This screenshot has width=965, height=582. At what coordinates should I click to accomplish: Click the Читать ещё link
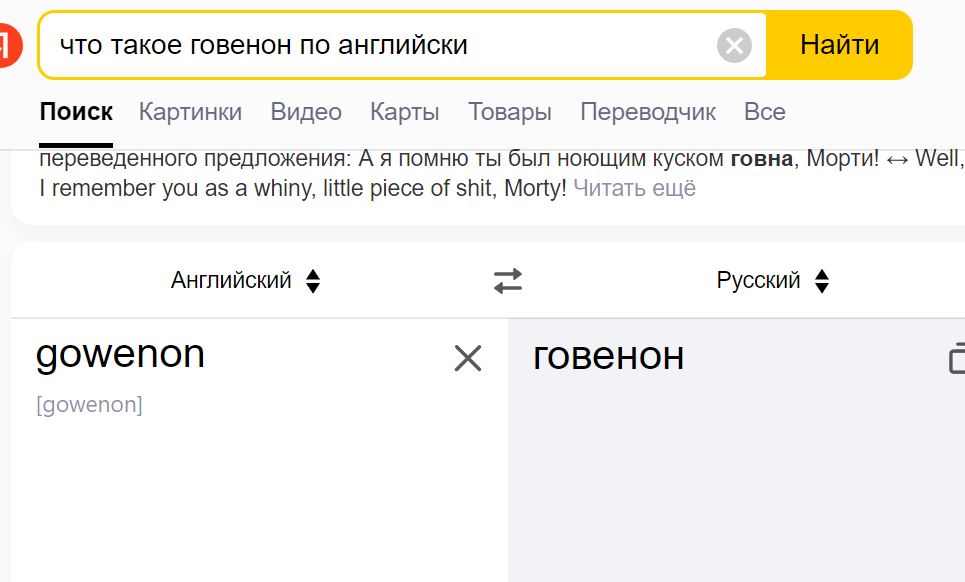[635, 188]
